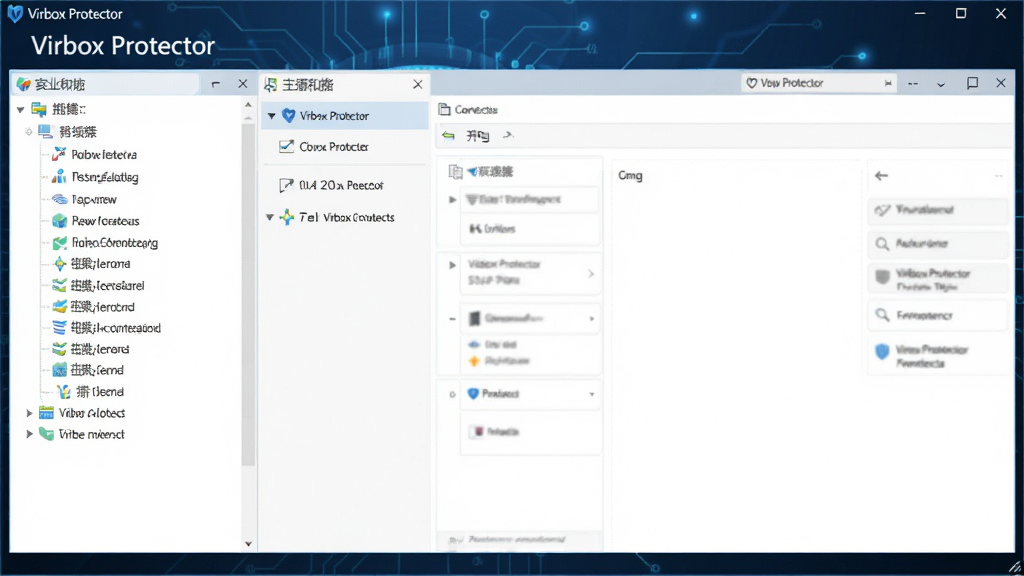The width and height of the screenshot is (1024, 576).
Task: Pin the View Protector tab
Action: (x=888, y=83)
